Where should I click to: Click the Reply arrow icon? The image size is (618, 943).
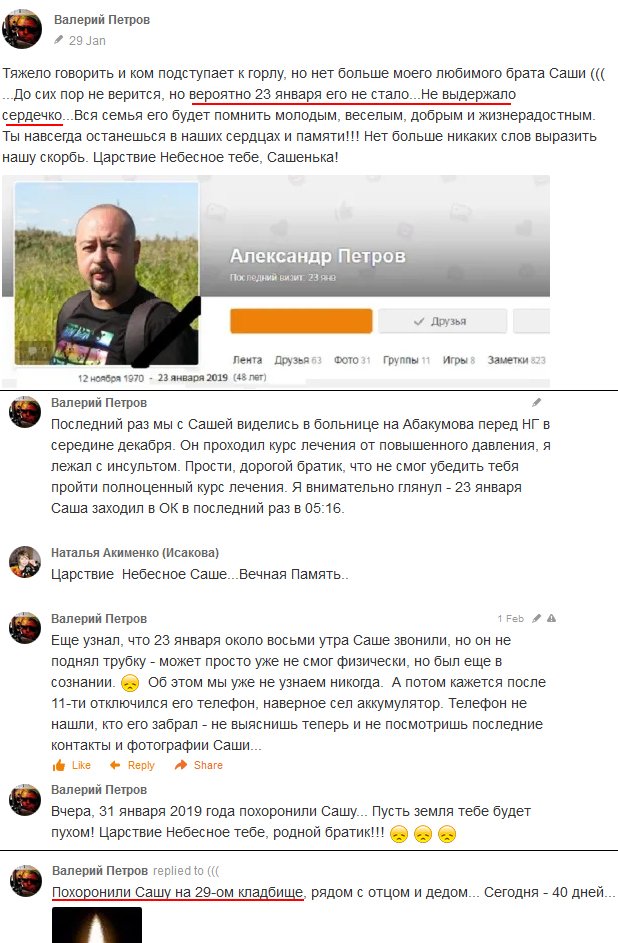(x=115, y=765)
